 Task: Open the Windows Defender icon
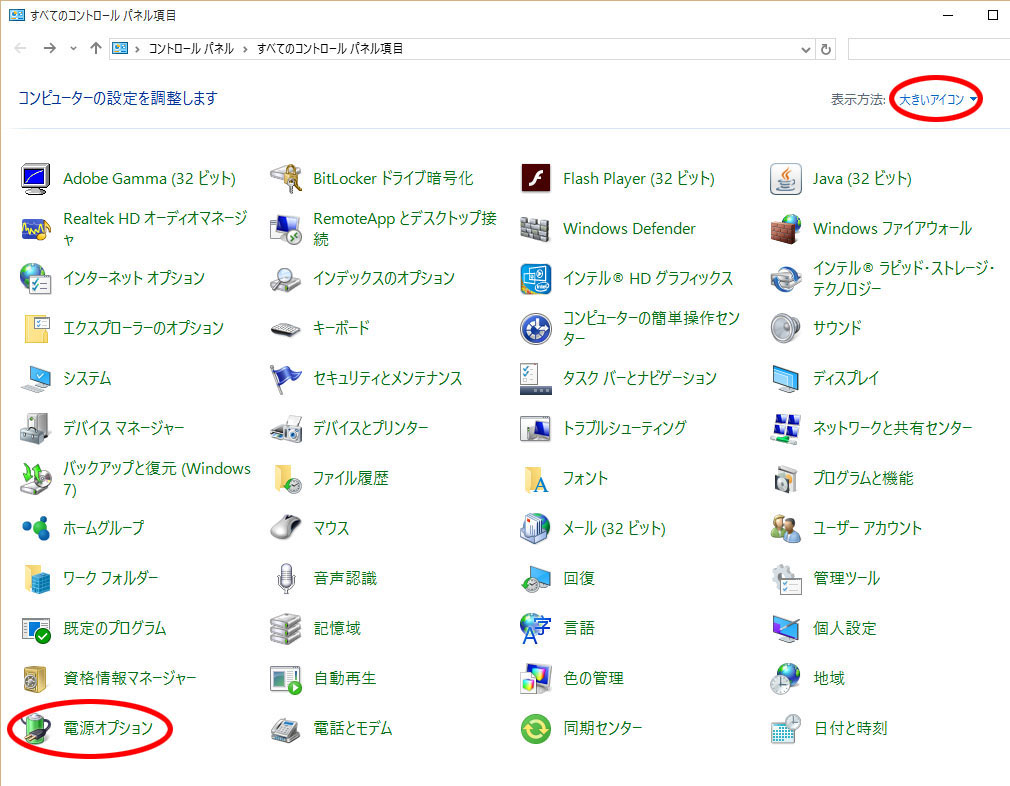(535, 229)
